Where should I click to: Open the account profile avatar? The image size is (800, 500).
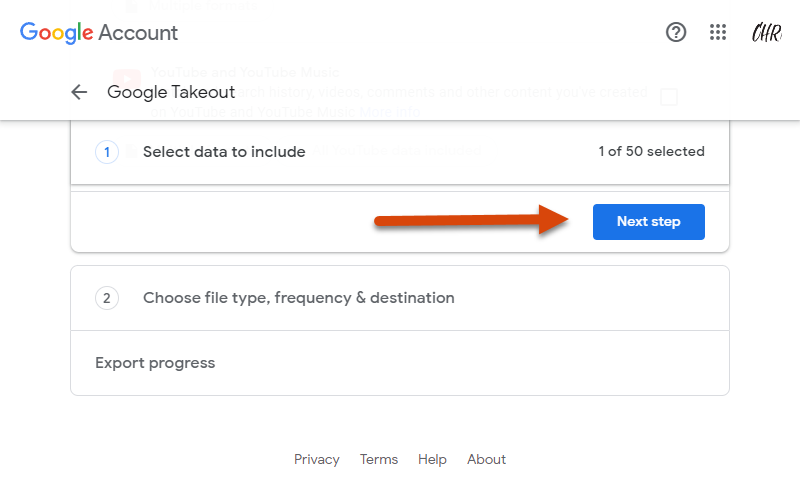pyautogui.click(x=766, y=33)
